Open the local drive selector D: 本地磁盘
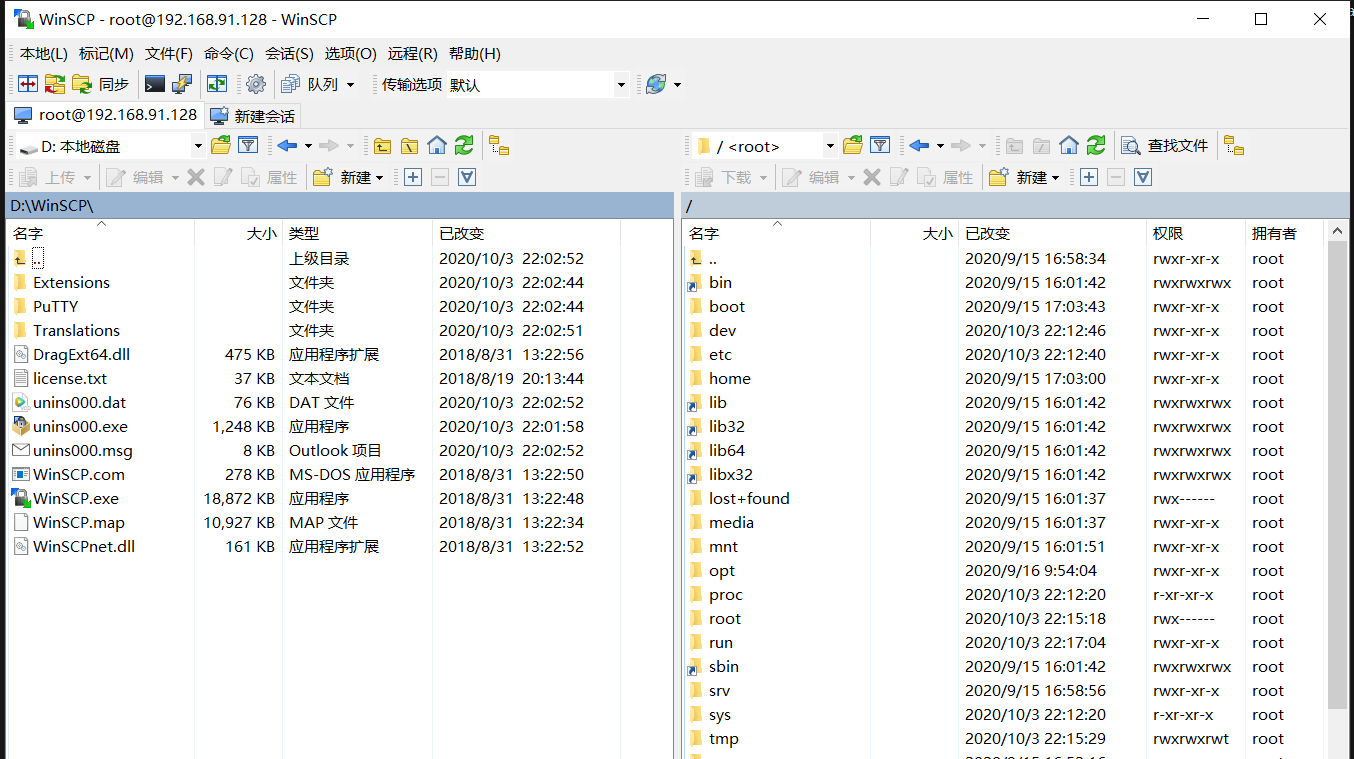This screenshot has width=1354, height=759. (111, 146)
